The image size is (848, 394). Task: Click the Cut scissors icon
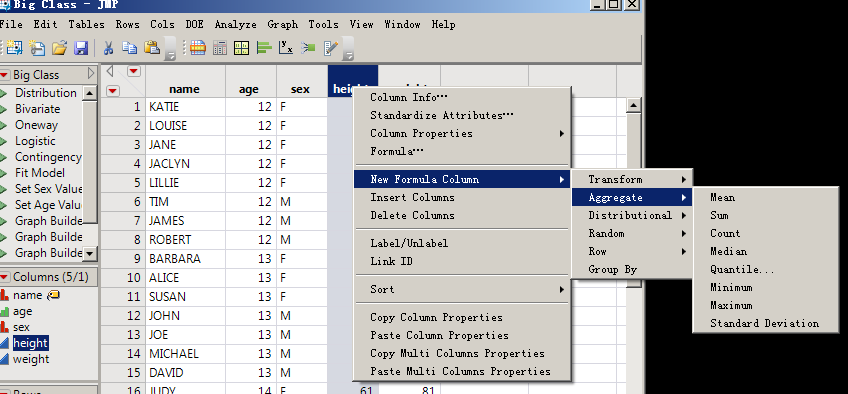coord(108,48)
